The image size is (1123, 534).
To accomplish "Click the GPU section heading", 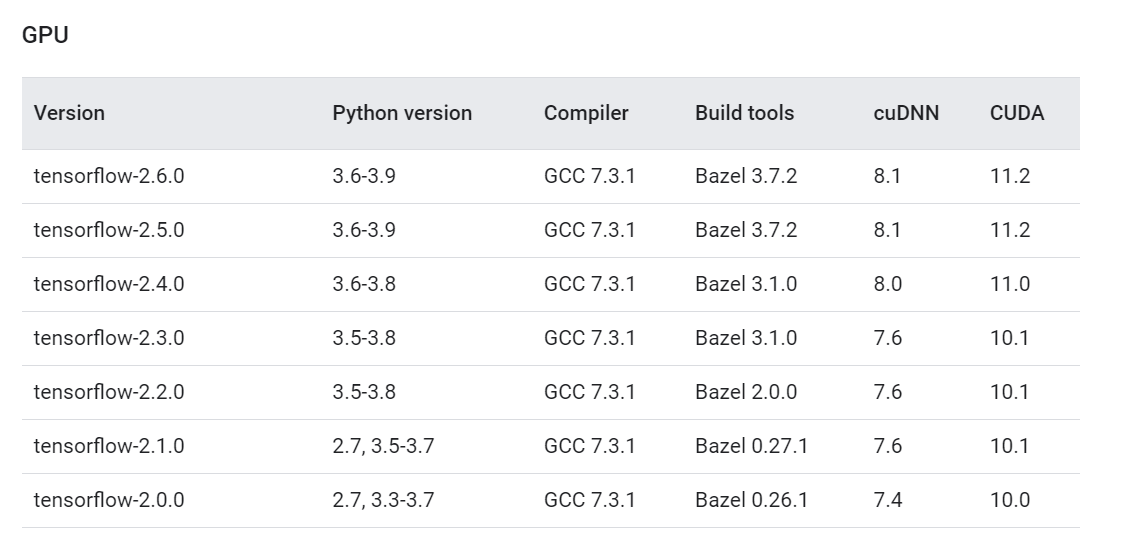I will coord(44,35).
